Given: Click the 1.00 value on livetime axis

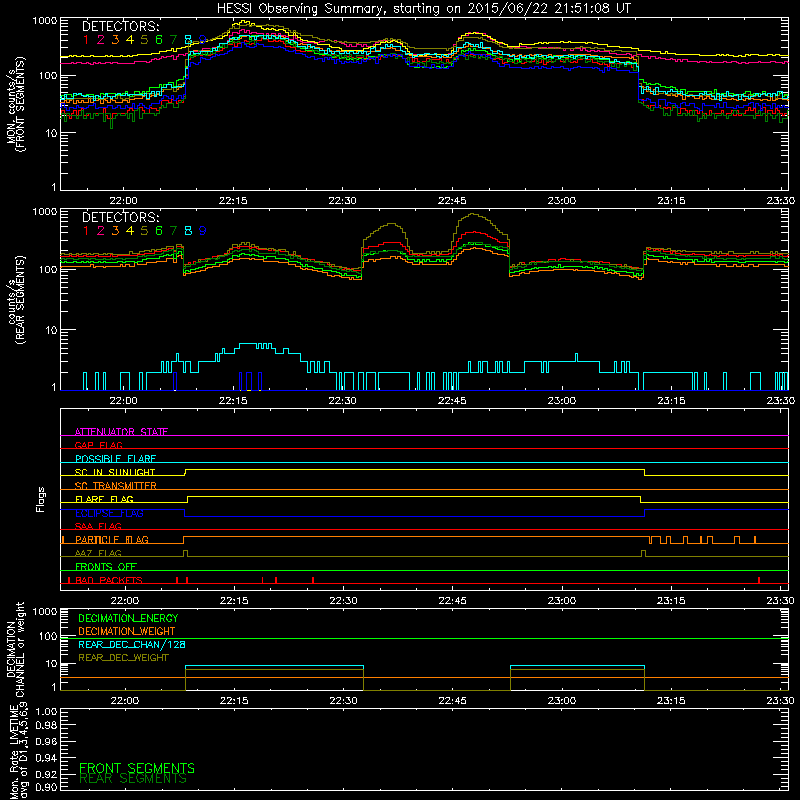Looking at the screenshot, I should (x=46, y=712).
